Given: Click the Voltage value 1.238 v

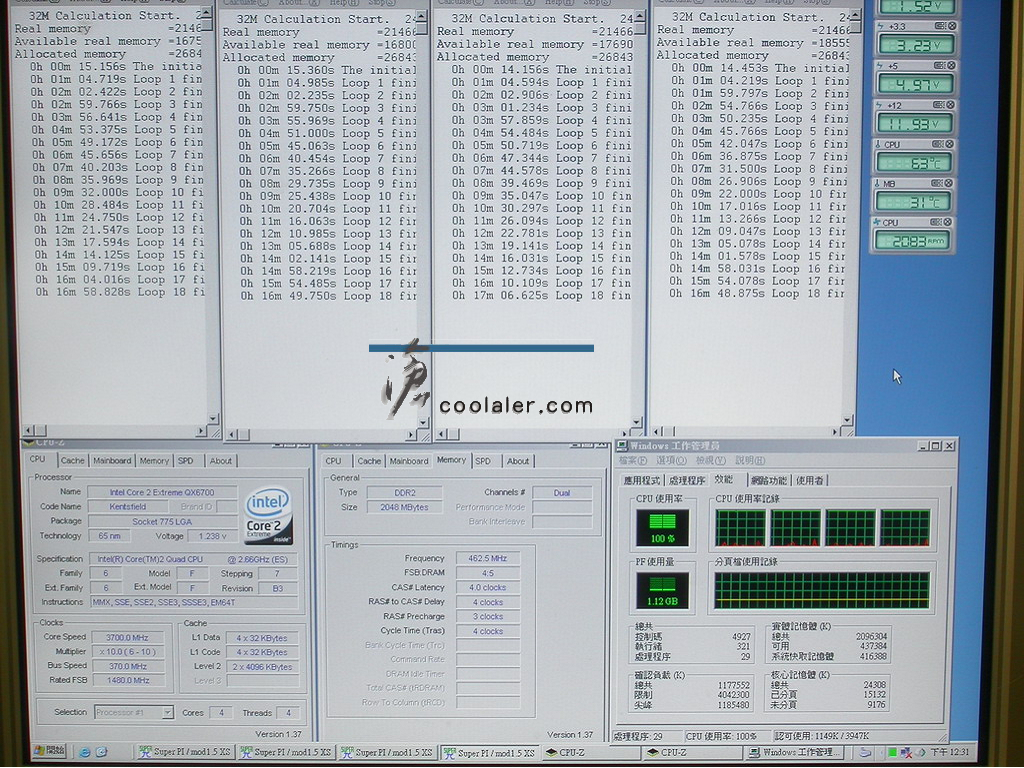Looking at the screenshot, I should click(x=212, y=536).
